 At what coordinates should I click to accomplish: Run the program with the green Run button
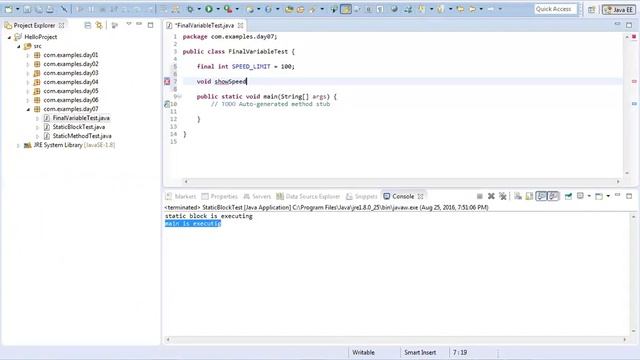209,9
